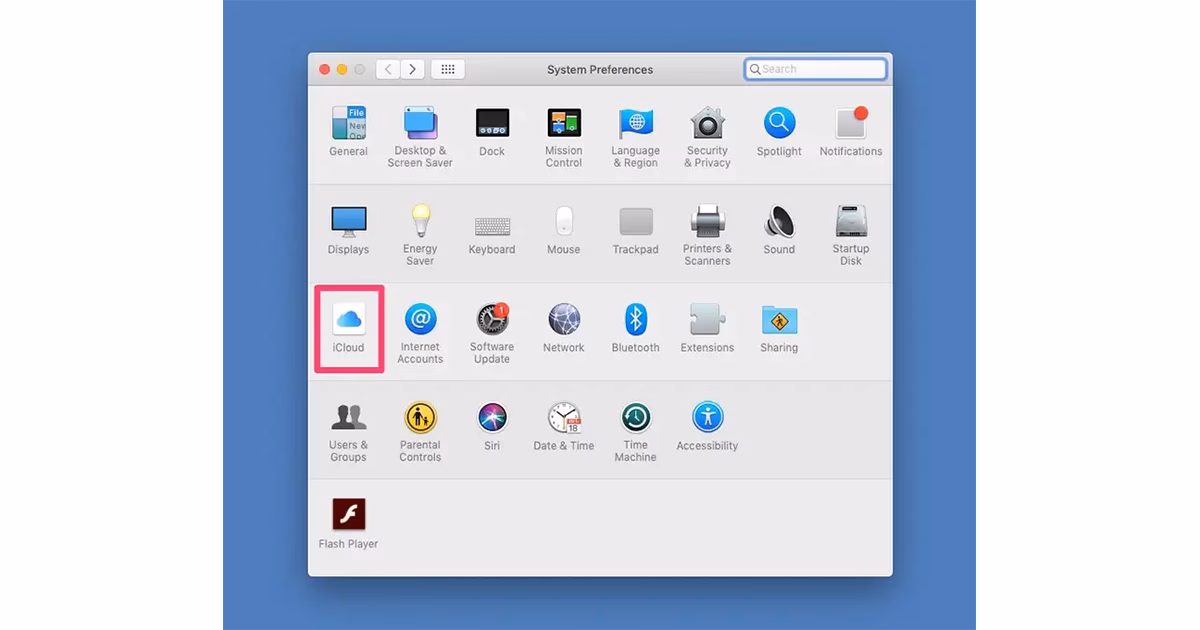Open Printers & Scanners preferences

coord(707,235)
